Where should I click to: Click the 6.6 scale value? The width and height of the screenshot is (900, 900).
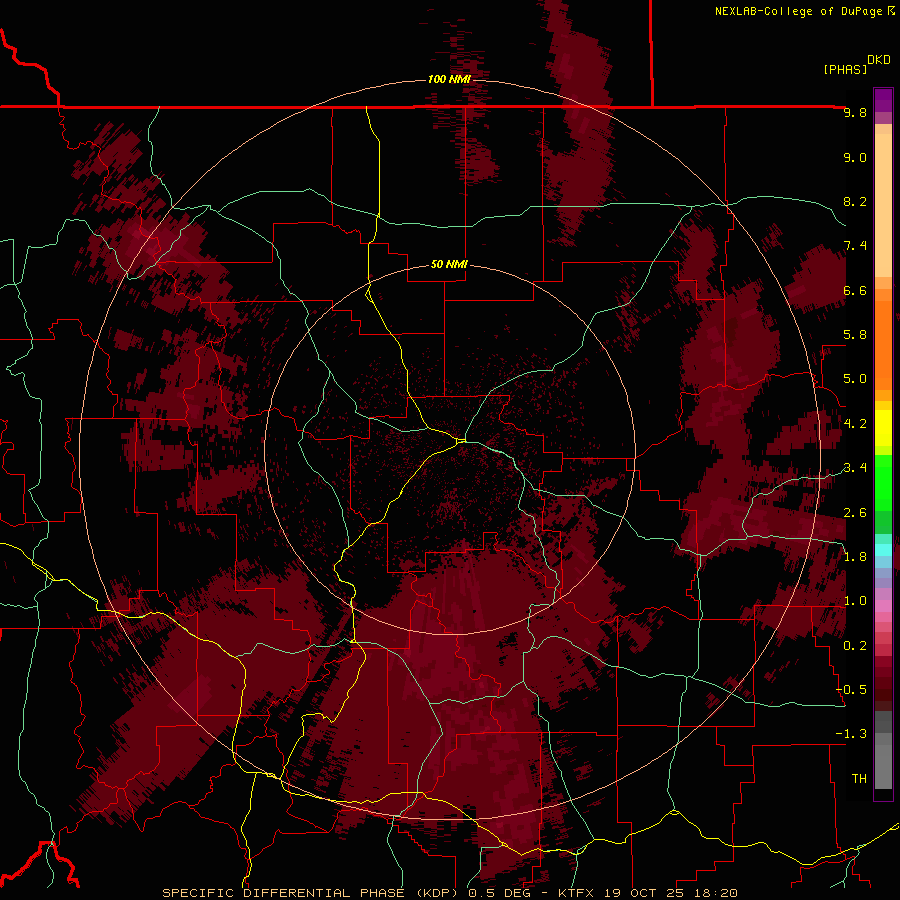click(855, 290)
